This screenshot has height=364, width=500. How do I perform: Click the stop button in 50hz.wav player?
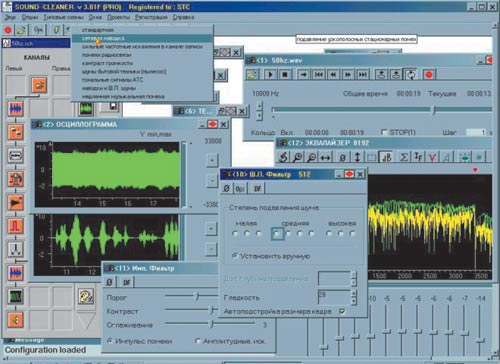click(x=285, y=74)
